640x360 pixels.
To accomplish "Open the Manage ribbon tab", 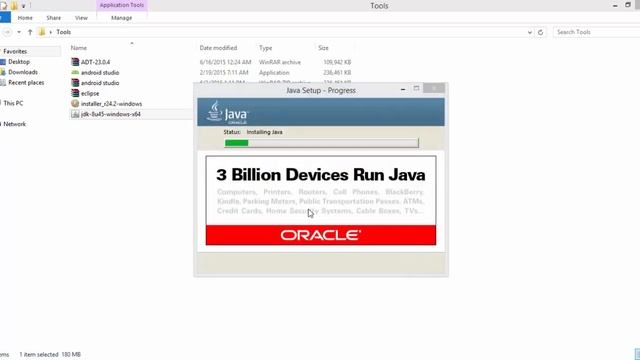I will [x=122, y=18].
